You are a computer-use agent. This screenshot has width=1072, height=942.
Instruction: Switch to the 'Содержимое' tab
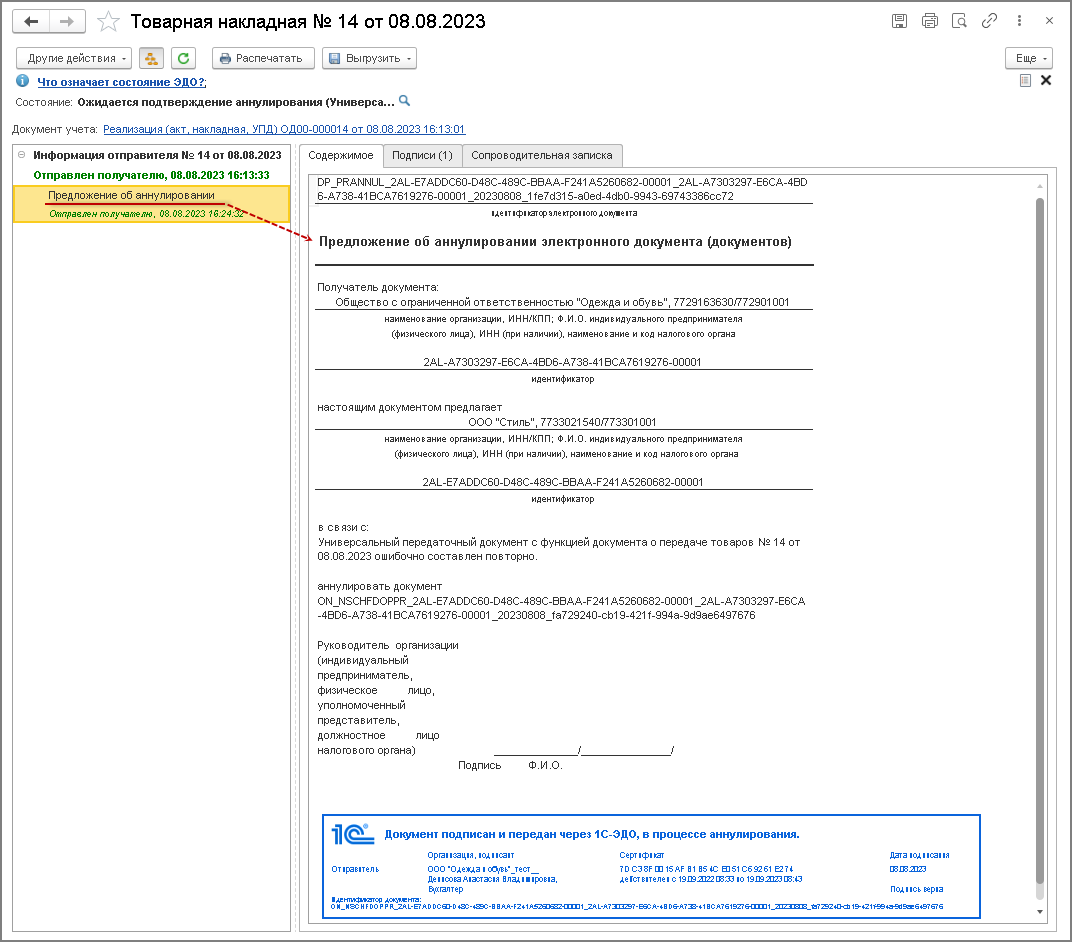pyautogui.click(x=340, y=155)
